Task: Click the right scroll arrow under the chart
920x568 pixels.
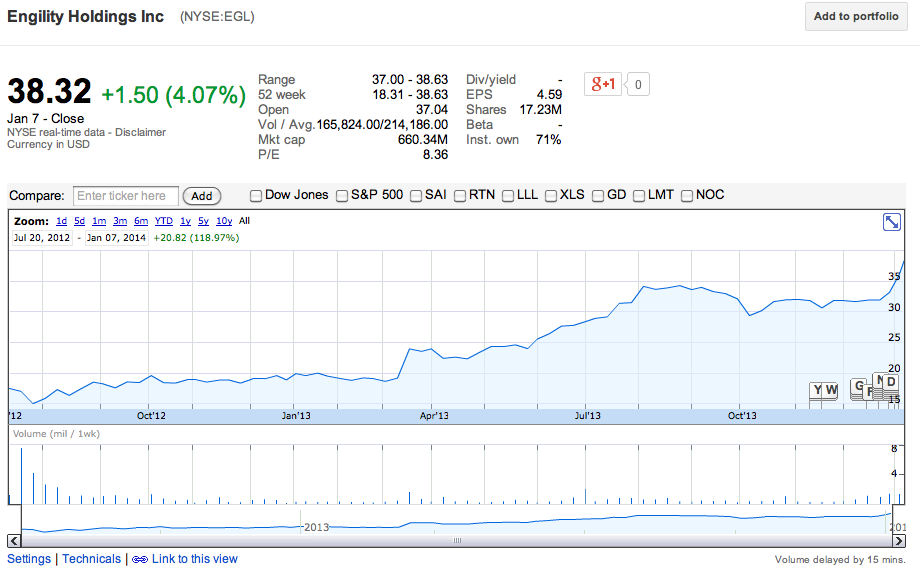Action: pos(899,541)
